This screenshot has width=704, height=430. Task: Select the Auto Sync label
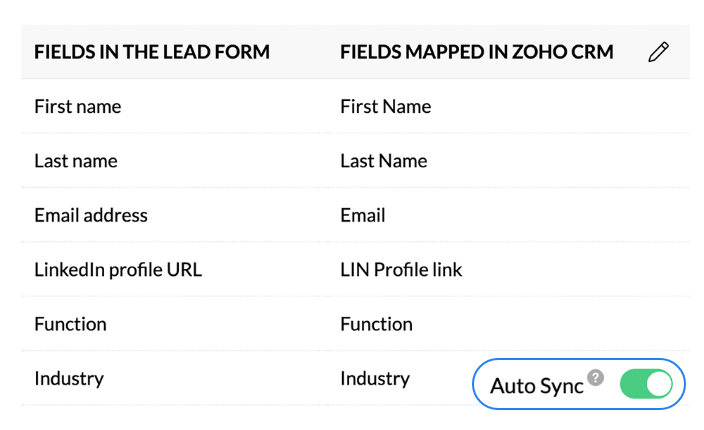click(x=537, y=386)
